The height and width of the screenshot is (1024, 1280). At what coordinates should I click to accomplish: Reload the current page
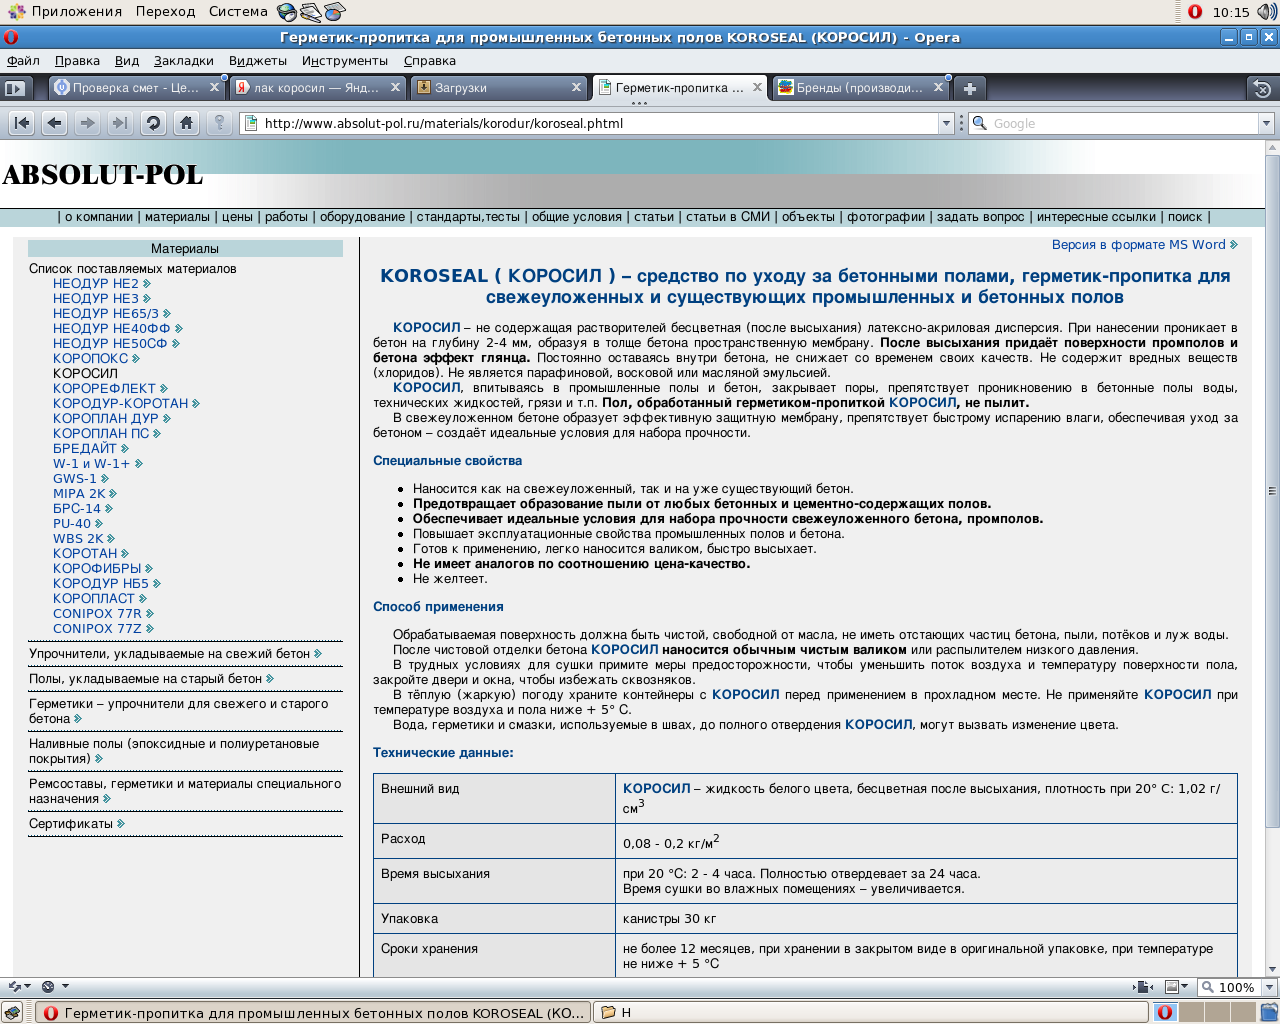point(153,123)
